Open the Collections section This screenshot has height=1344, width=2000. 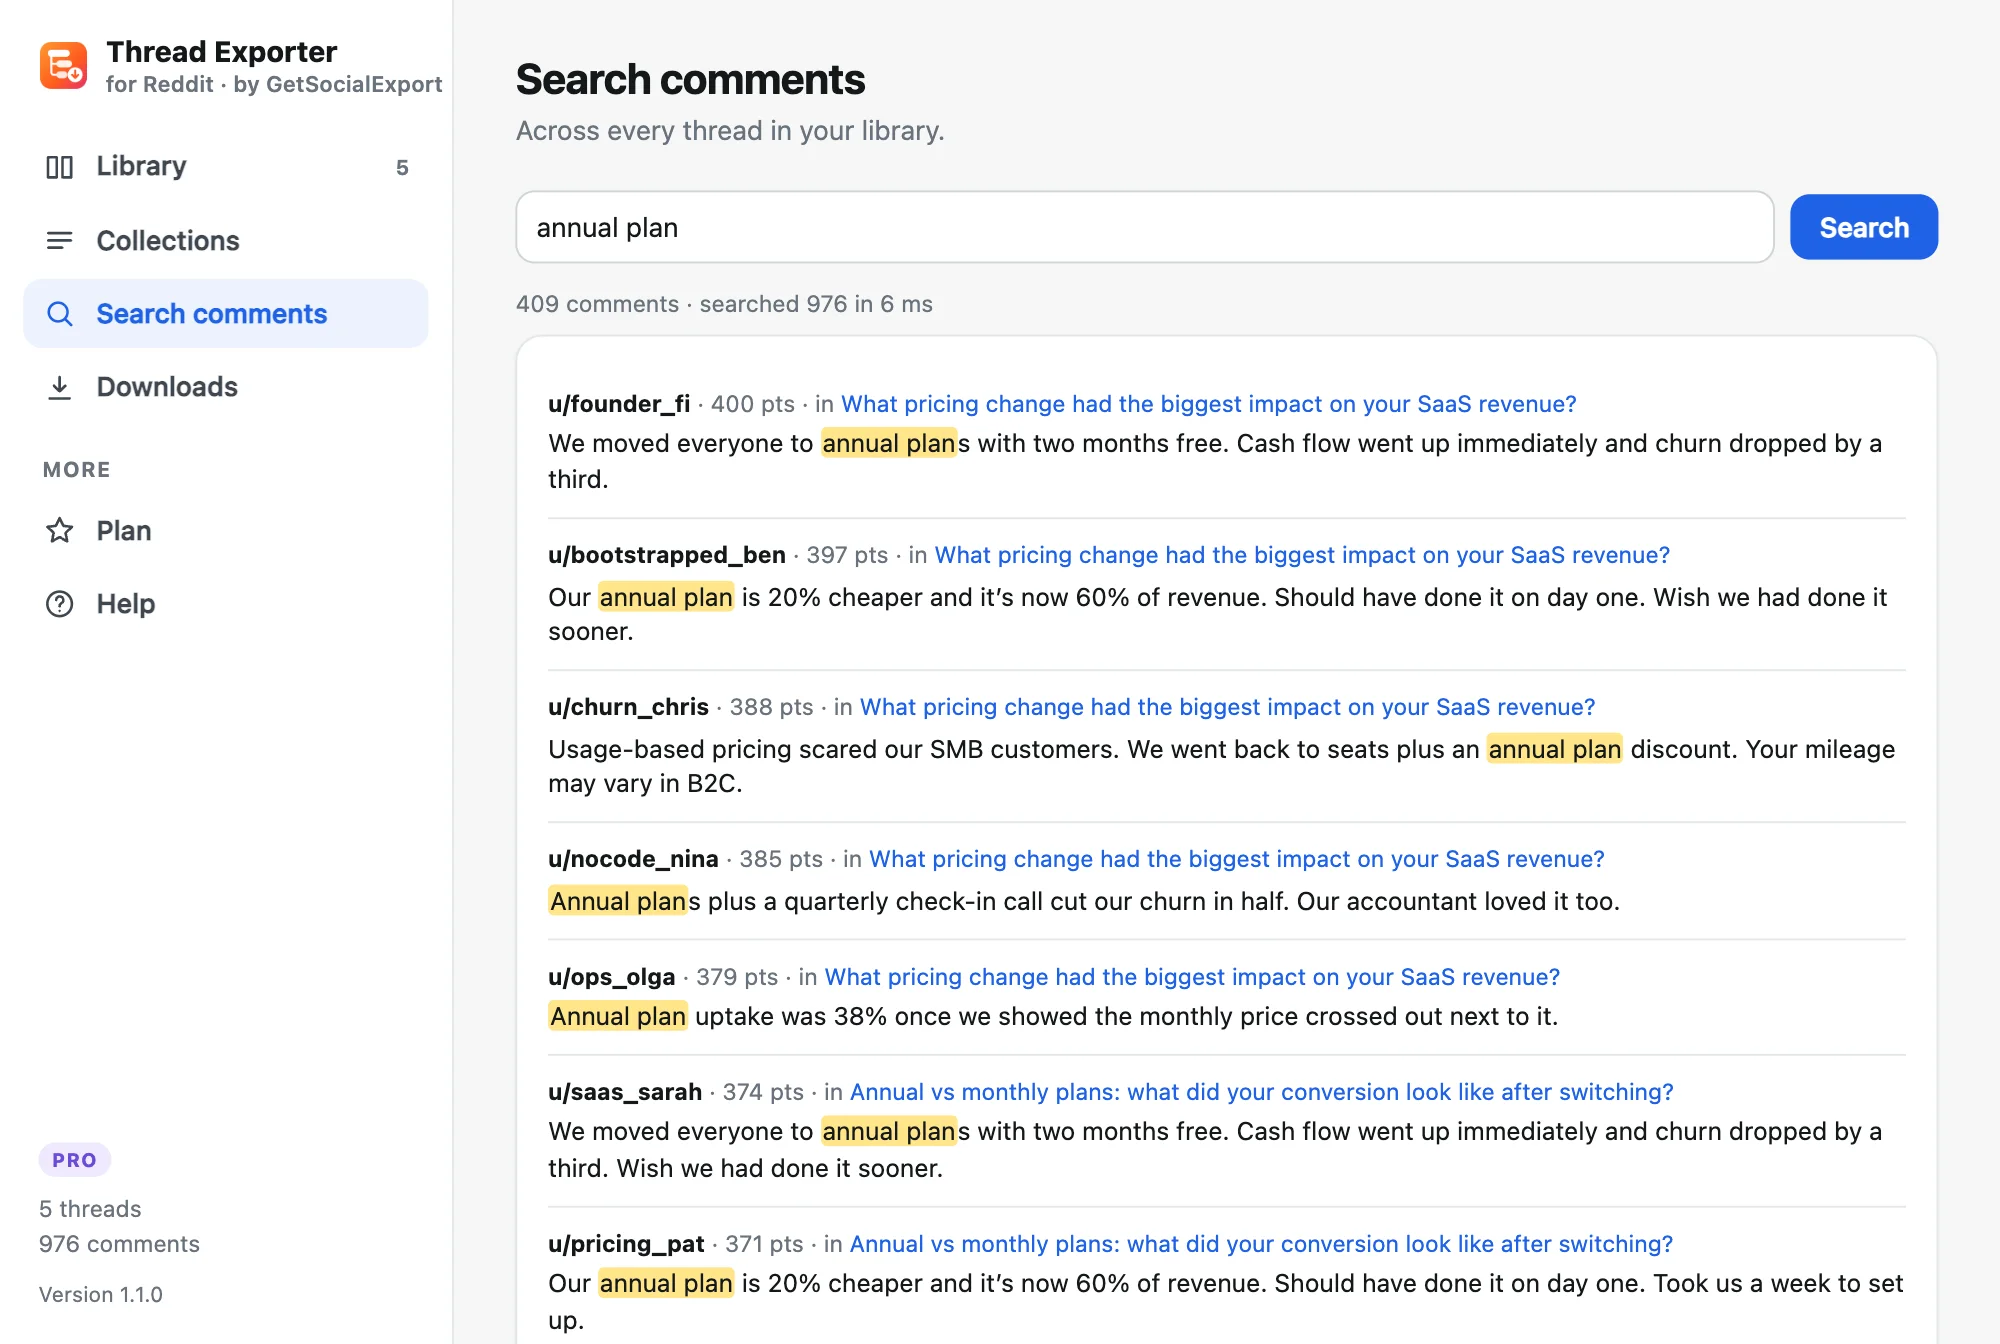(x=226, y=241)
